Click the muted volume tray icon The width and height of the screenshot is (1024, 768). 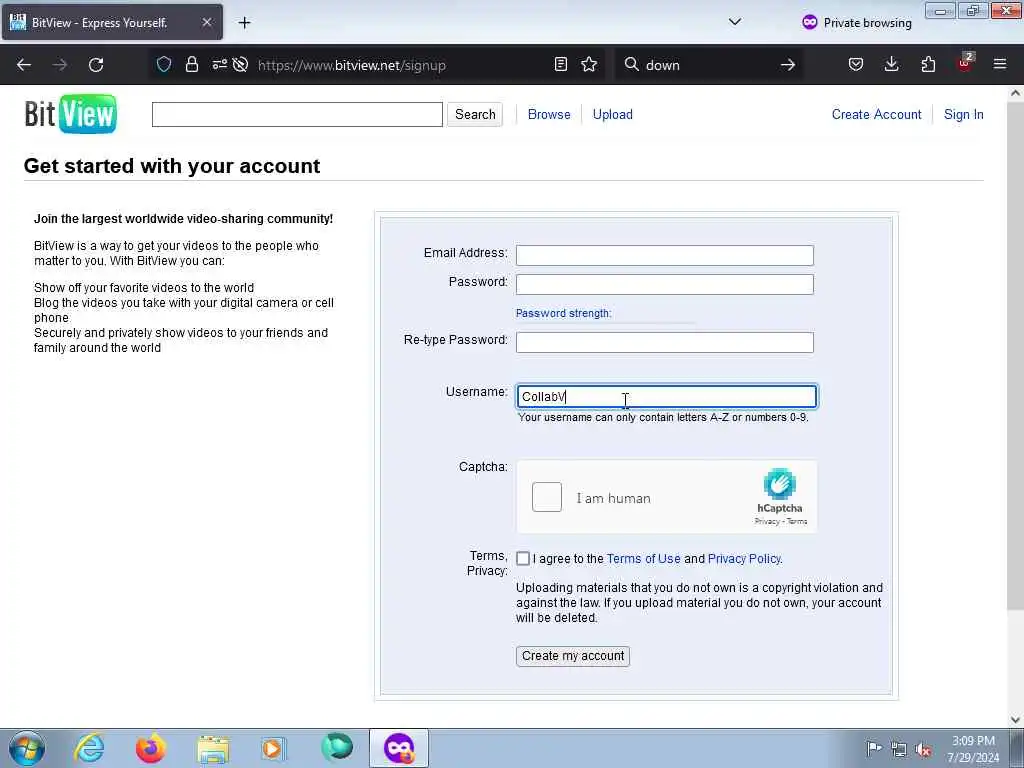(923, 749)
